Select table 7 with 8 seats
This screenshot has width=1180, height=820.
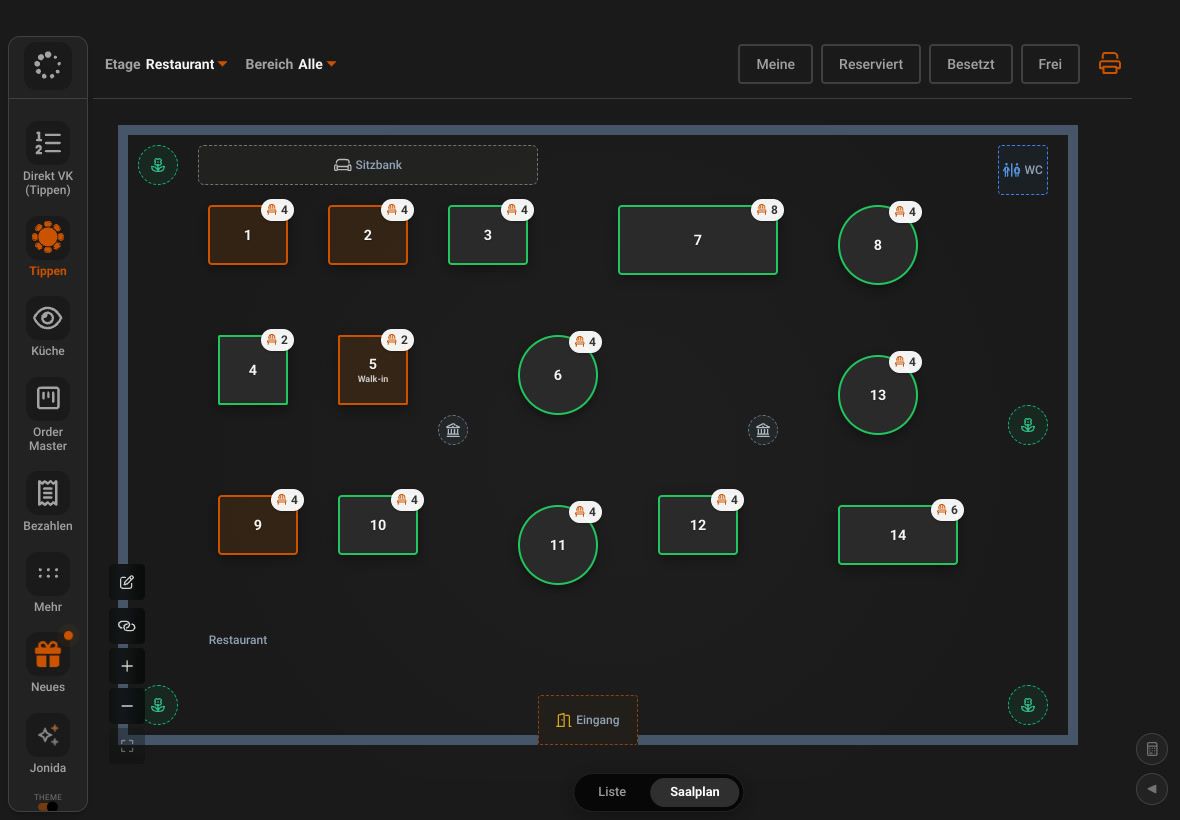pos(698,240)
